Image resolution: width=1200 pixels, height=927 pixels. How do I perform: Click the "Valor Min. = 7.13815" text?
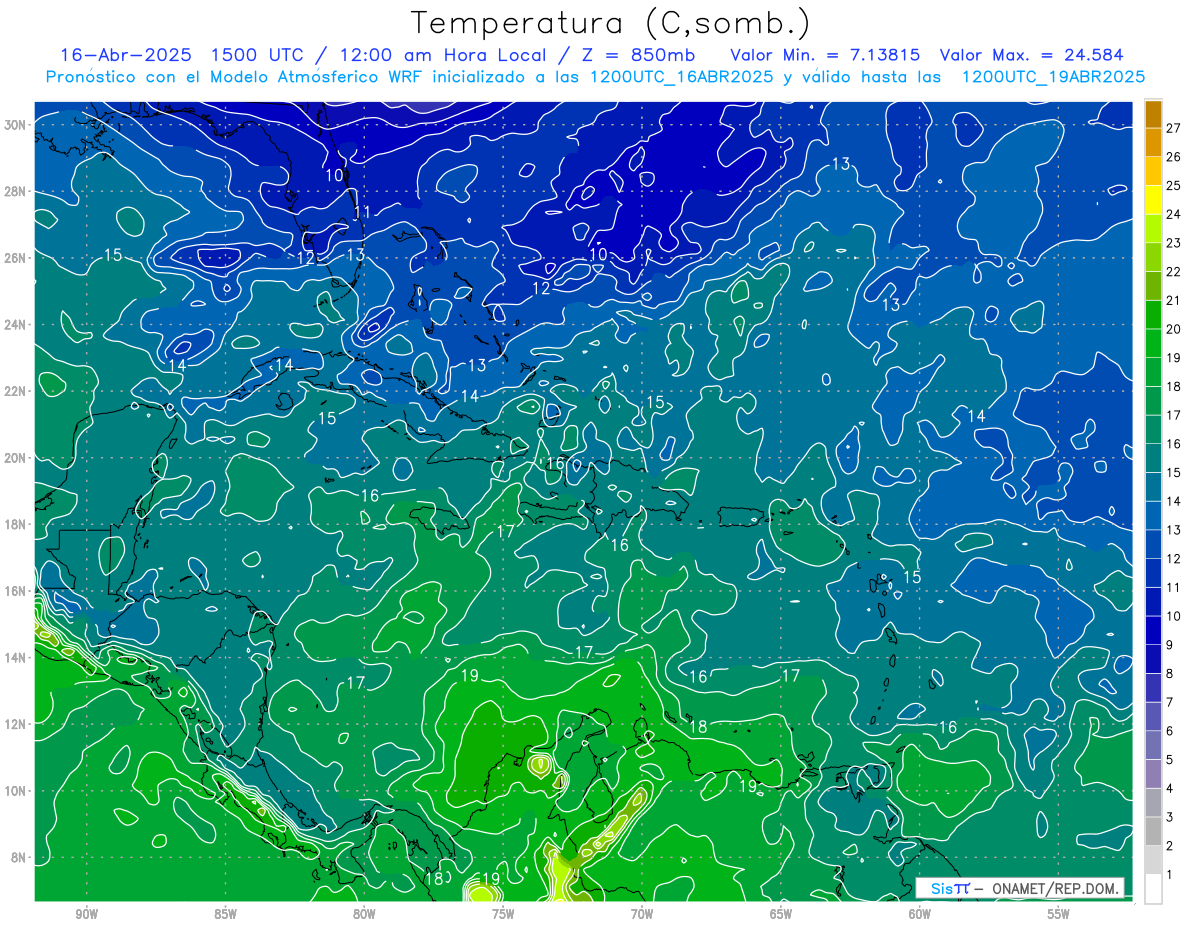825,55
